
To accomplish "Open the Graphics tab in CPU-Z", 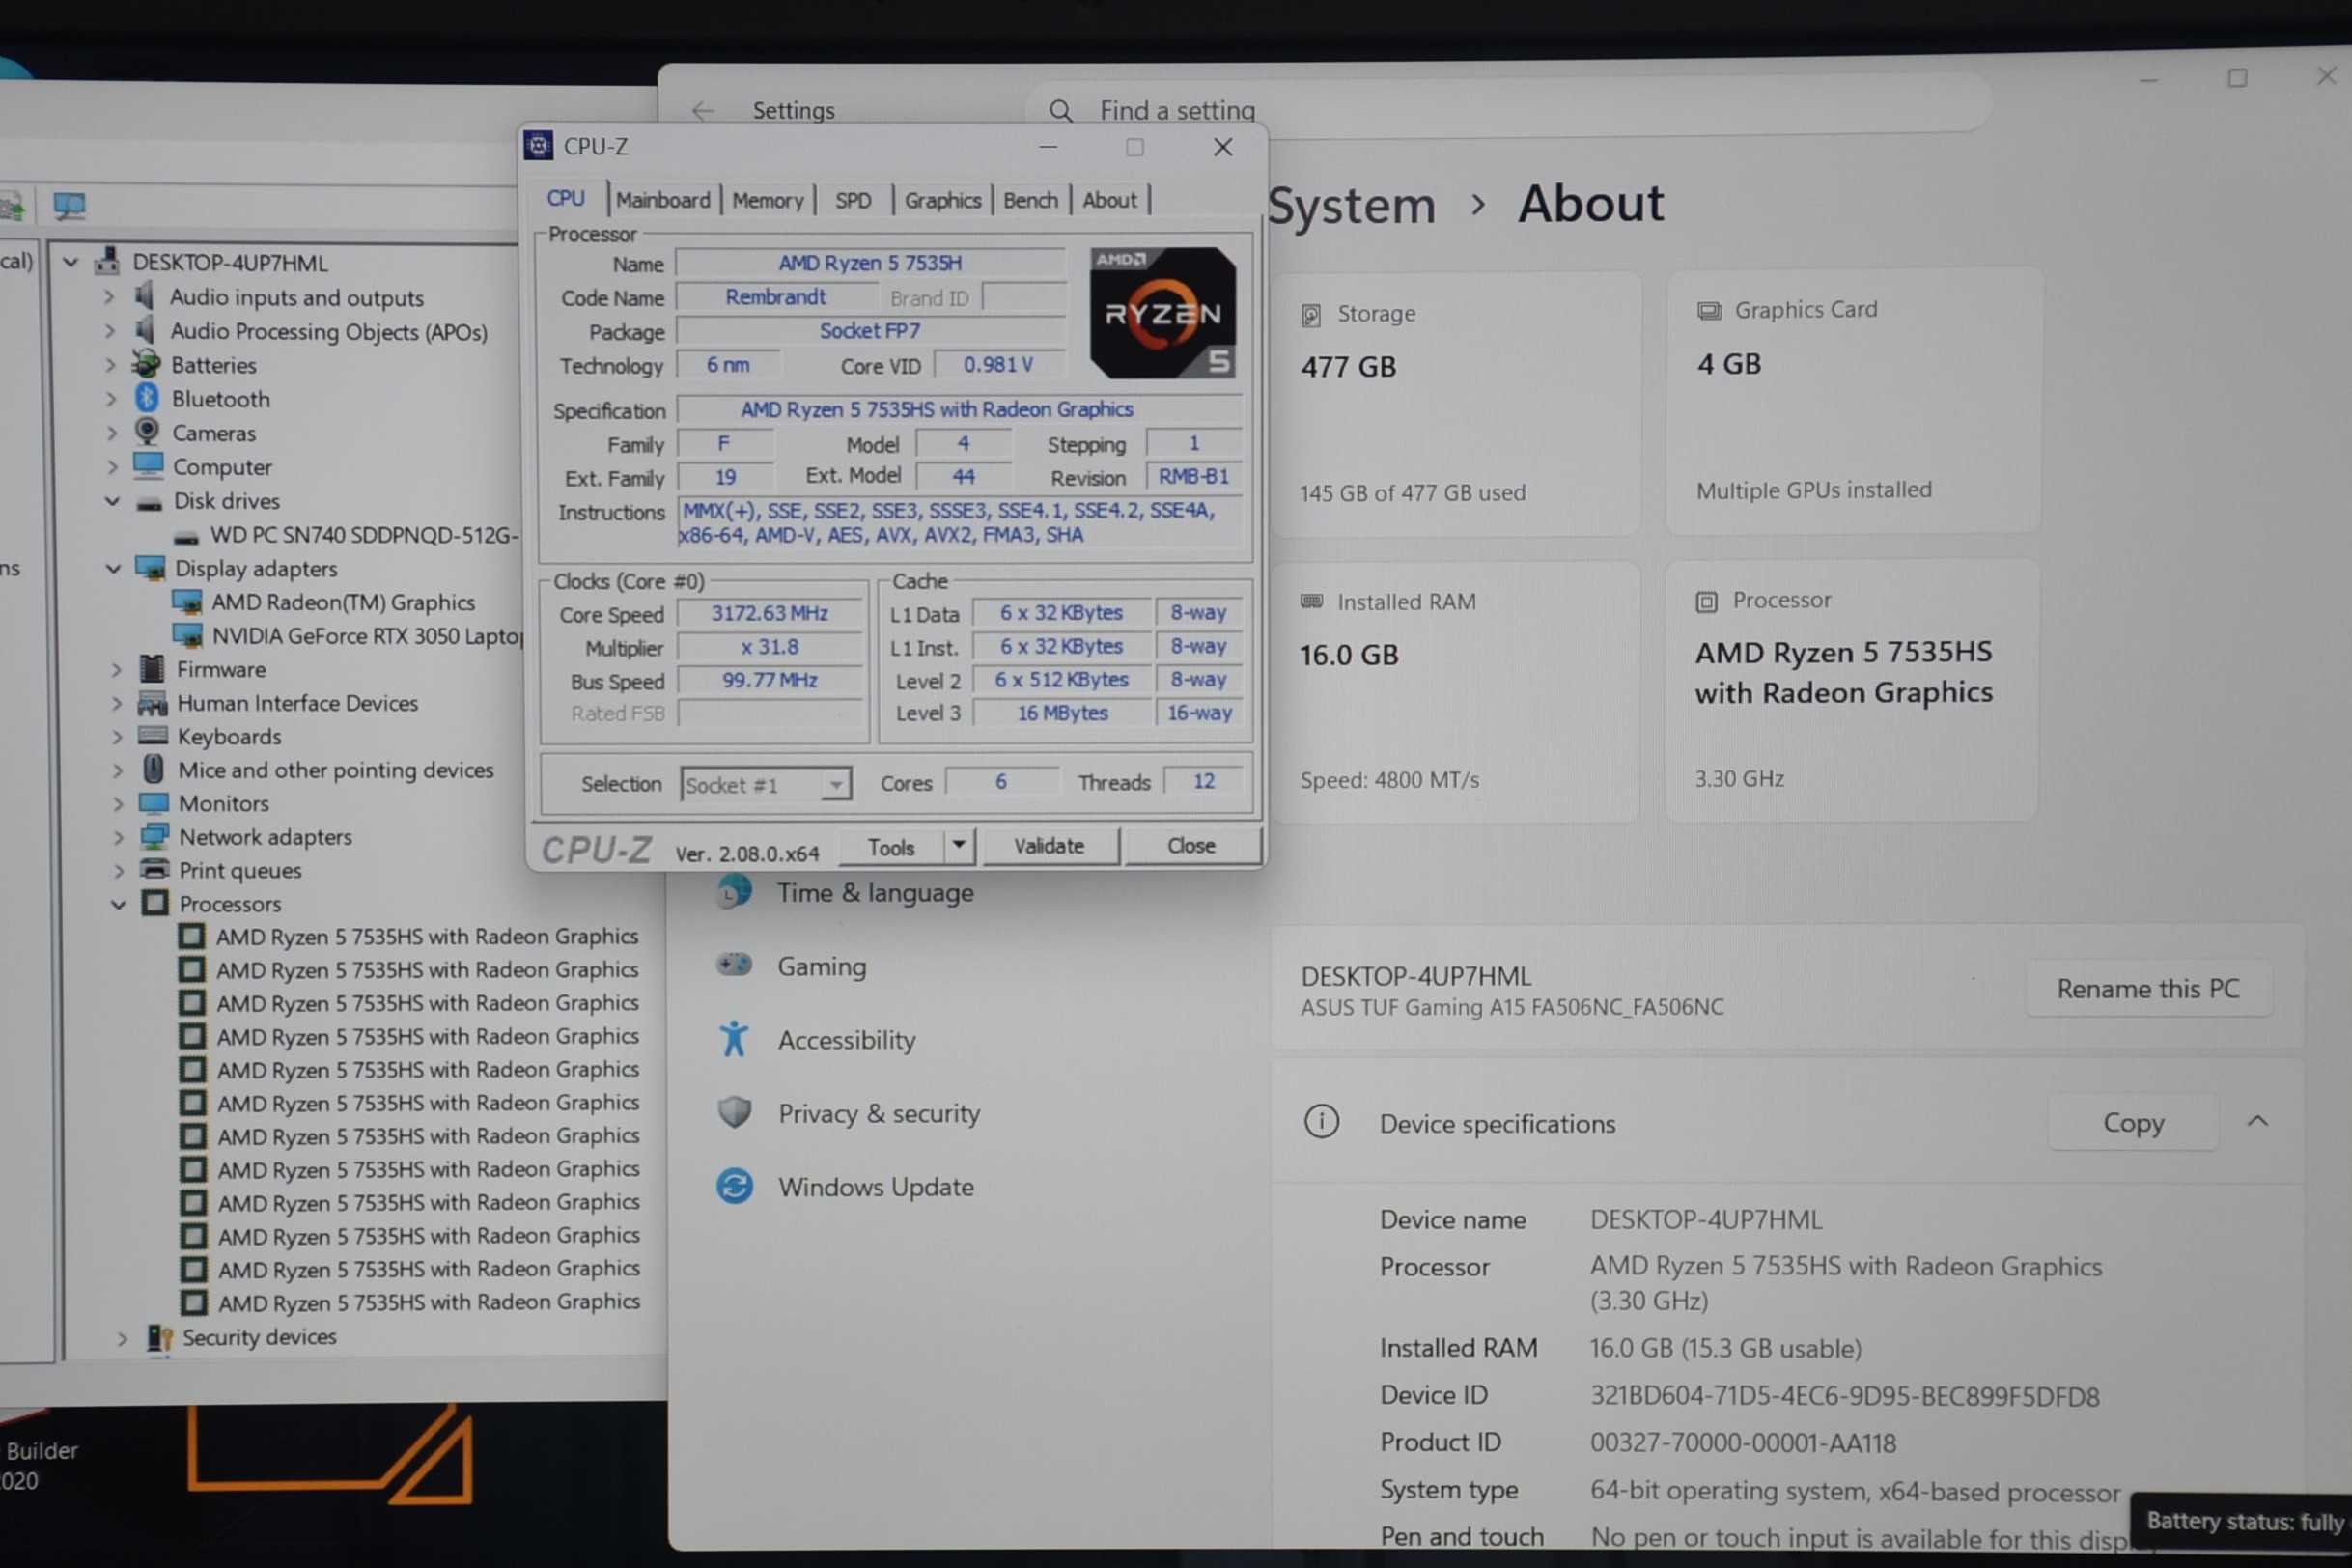I will tap(942, 200).
